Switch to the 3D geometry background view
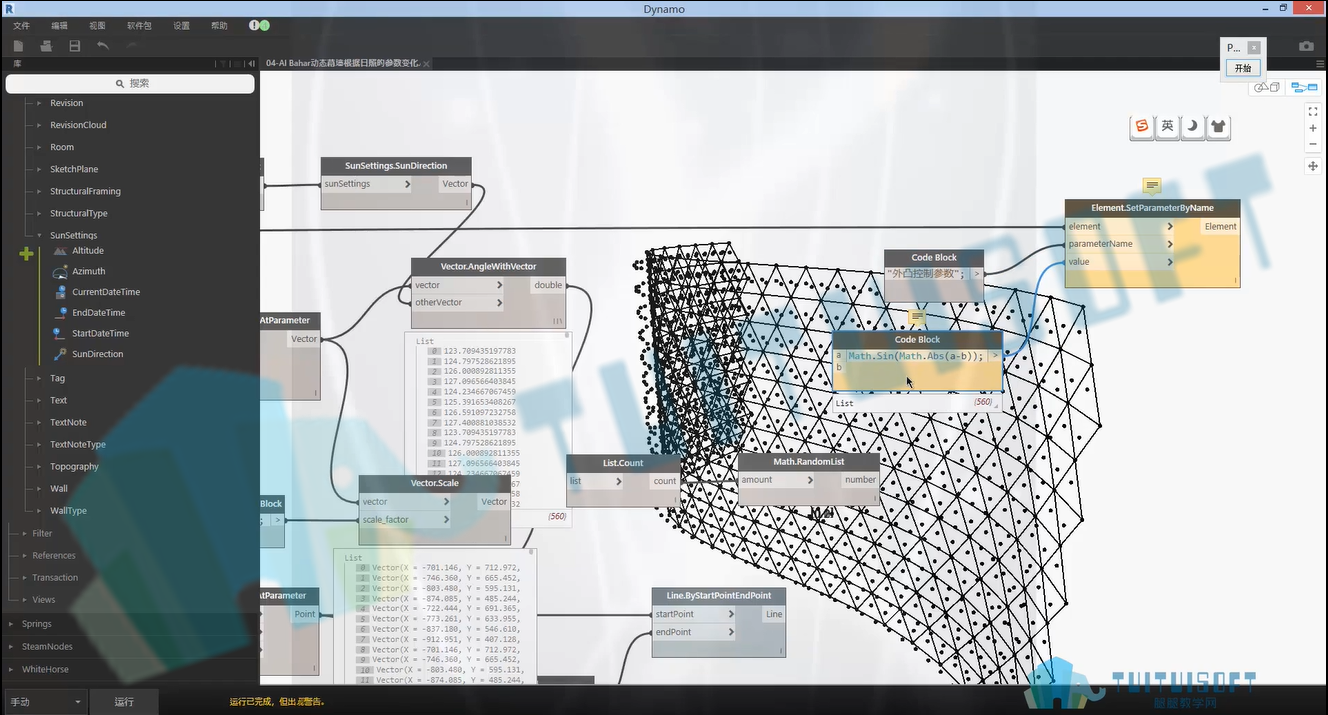Image resolution: width=1328 pixels, height=715 pixels. [x=1267, y=87]
